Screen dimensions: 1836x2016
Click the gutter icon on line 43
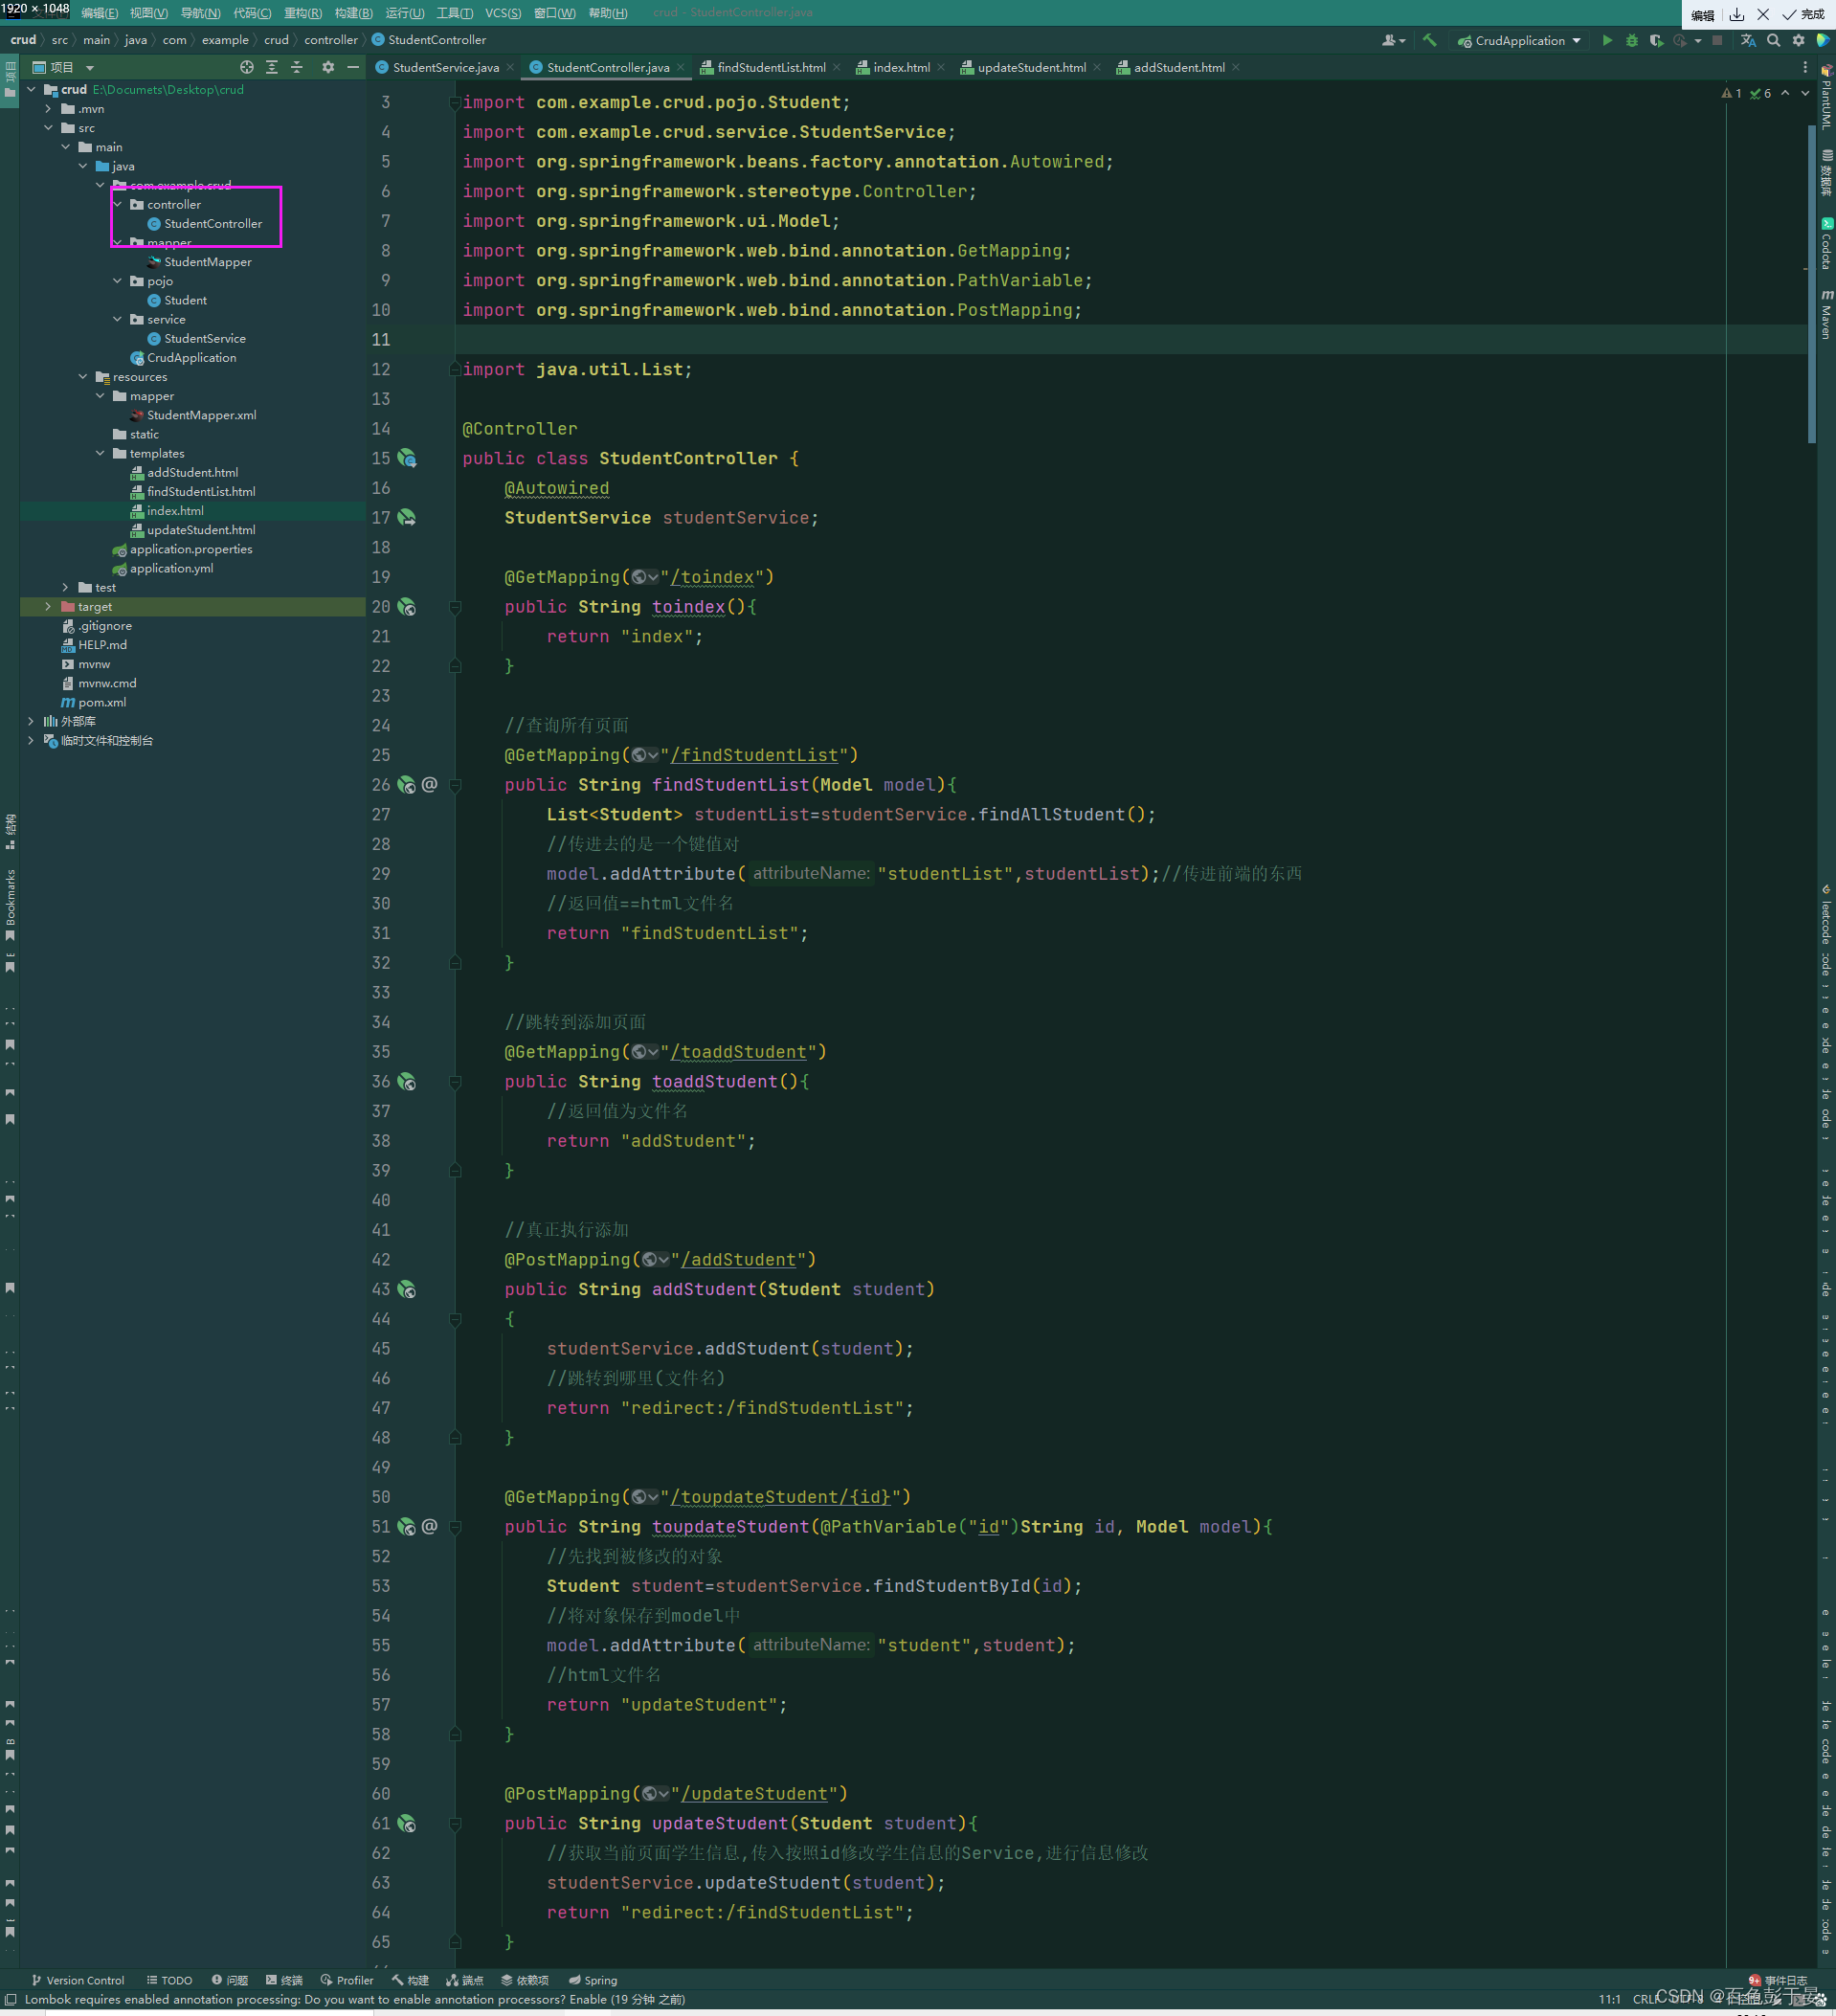[407, 1289]
